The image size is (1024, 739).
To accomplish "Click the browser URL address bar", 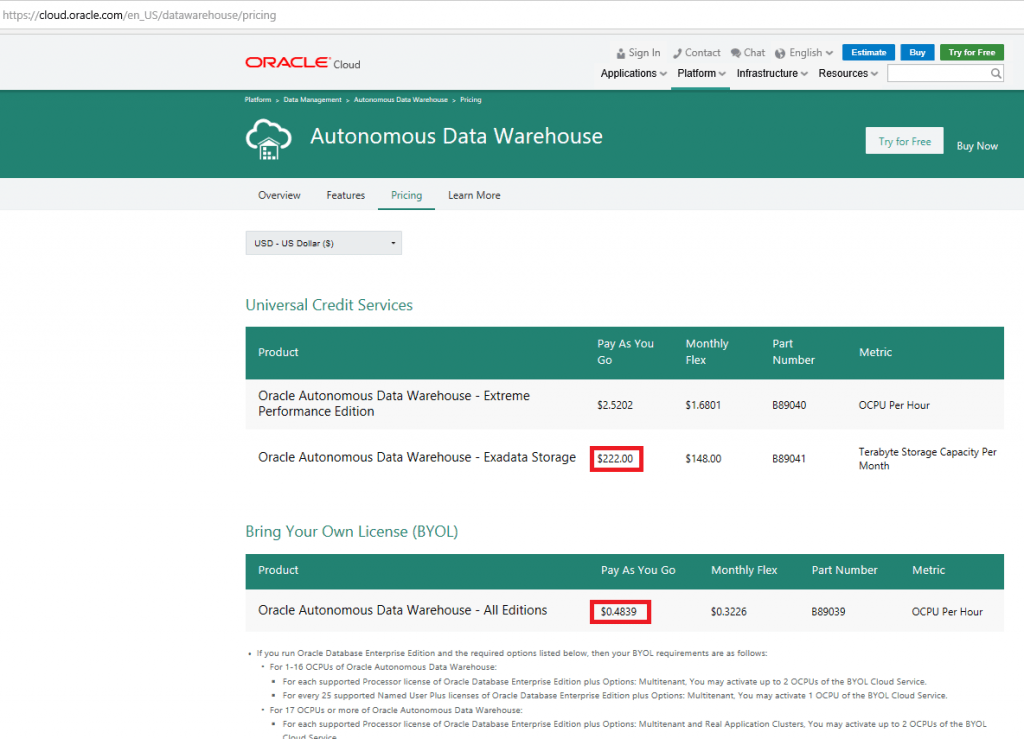I will coord(512,14).
